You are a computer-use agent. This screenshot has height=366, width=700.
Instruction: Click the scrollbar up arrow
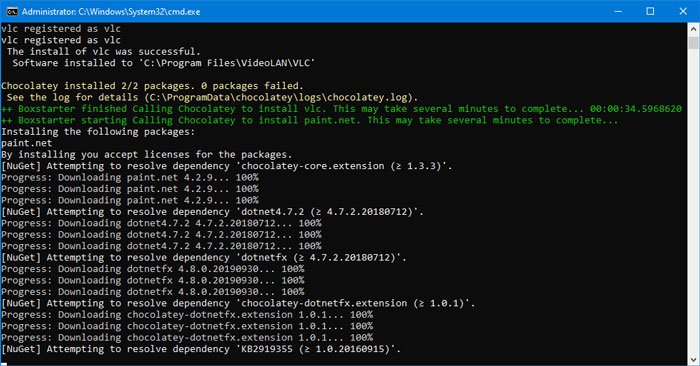pyautogui.click(x=693, y=29)
